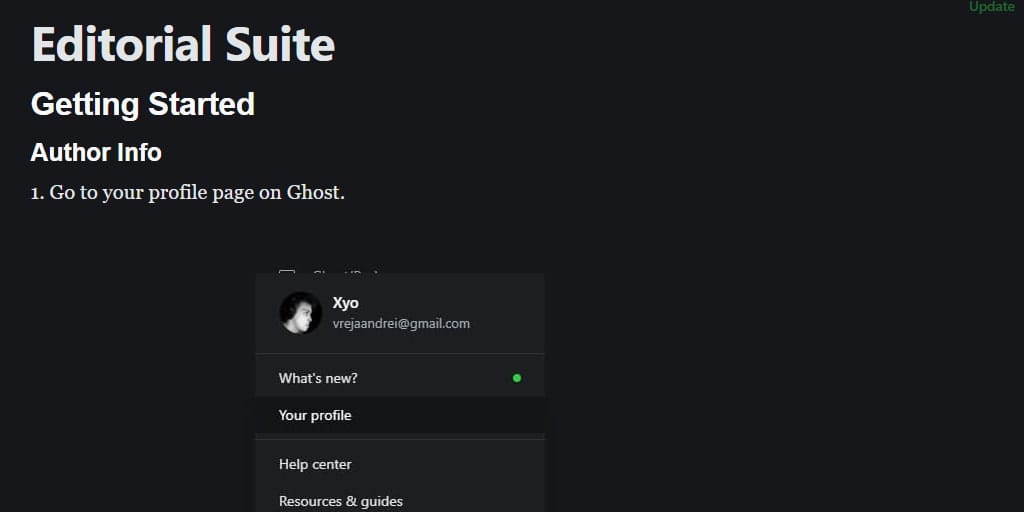1024x512 pixels.
Task: Click the divider below What's new section
Action: 400,440
